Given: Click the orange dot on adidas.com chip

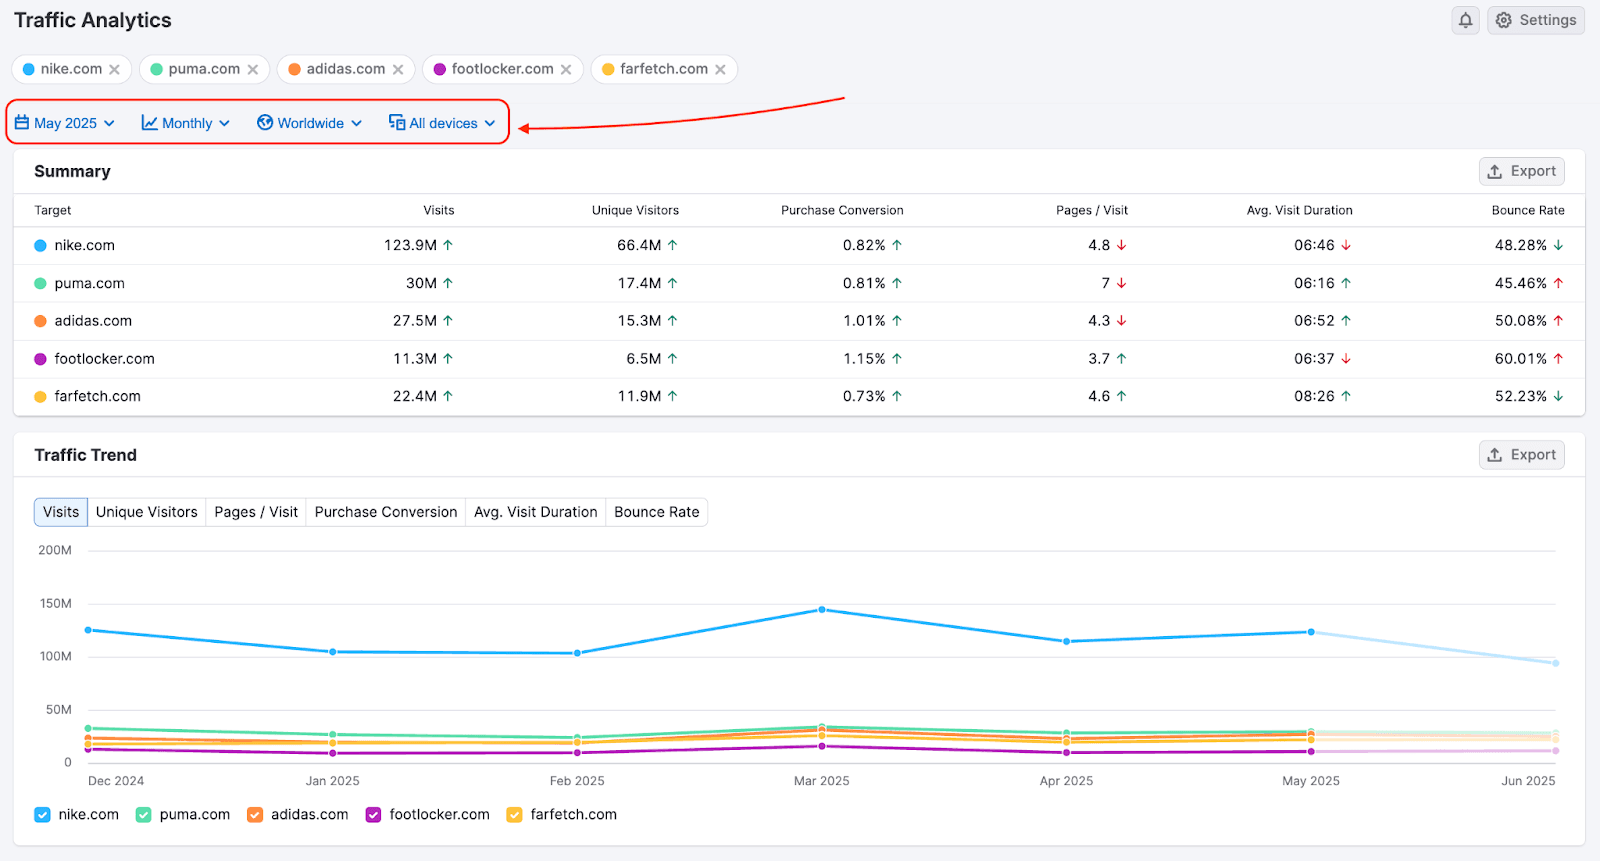Looking at the screenshot, I should 294,69.
